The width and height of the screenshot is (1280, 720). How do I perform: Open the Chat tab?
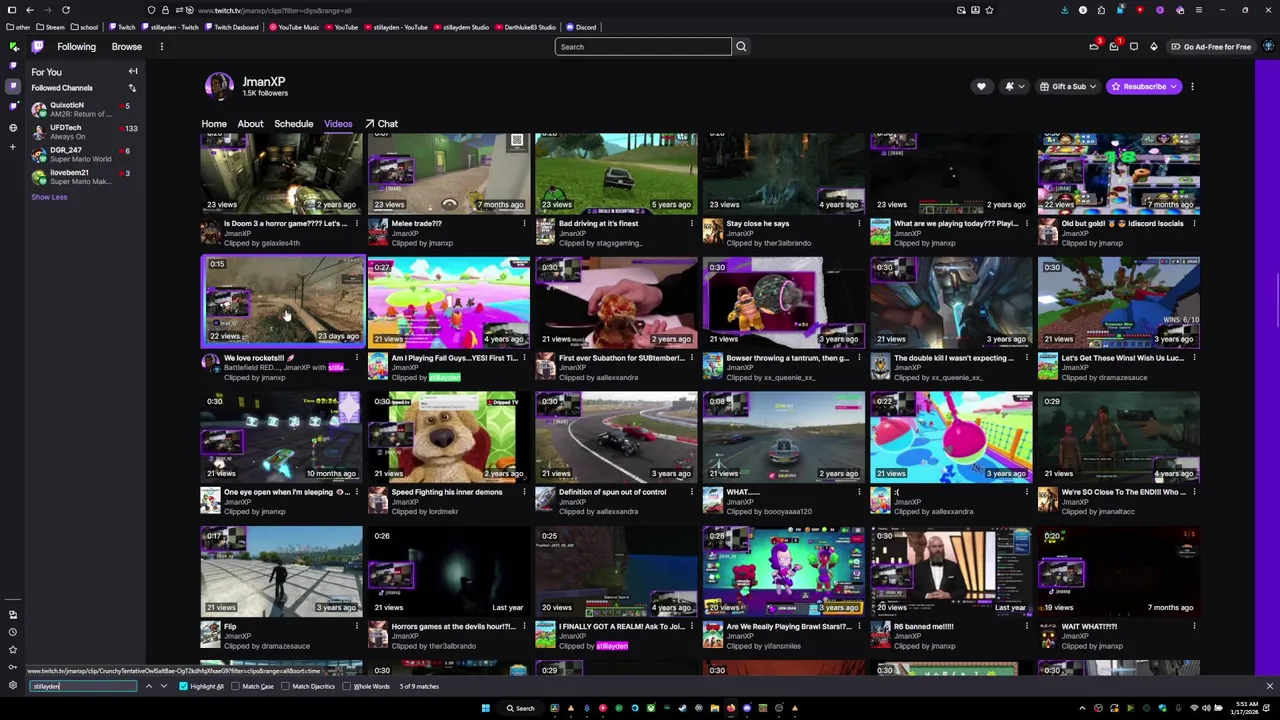(387, 124)
